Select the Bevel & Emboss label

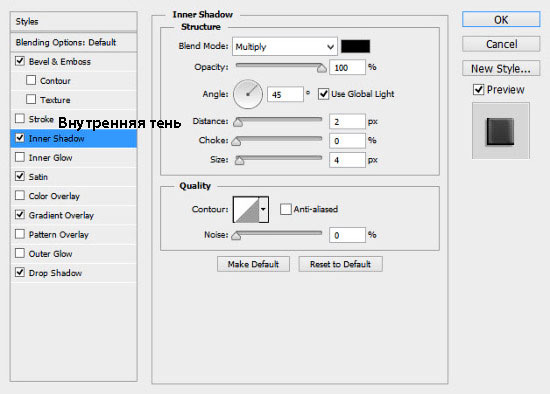tap(60, 61)
